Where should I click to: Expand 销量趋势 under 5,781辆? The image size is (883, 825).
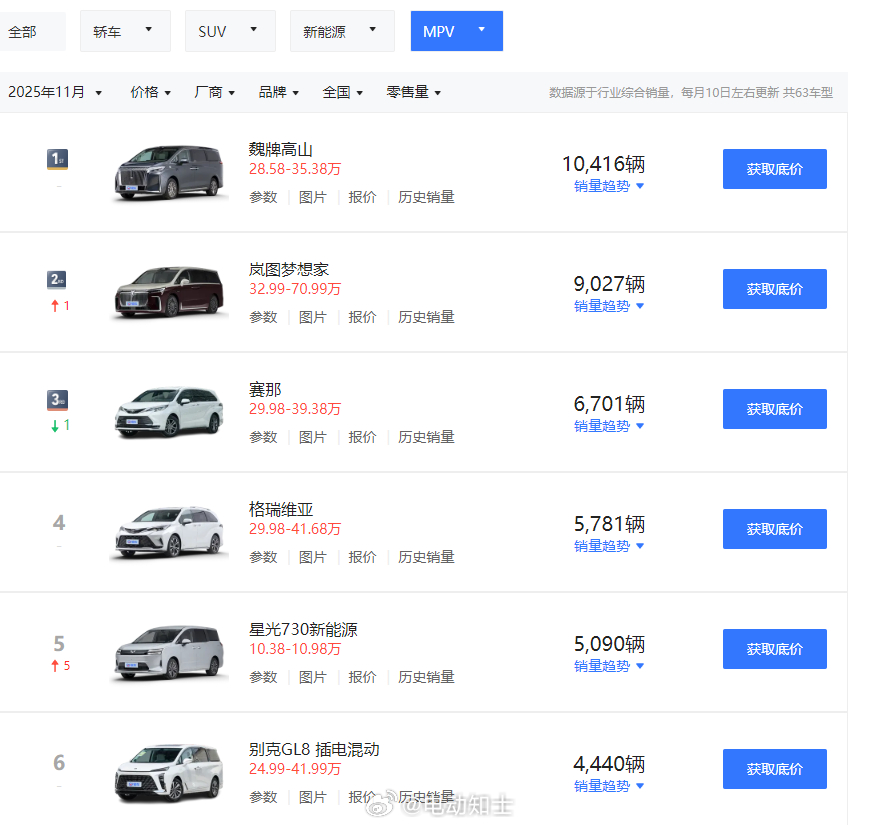(609, 546)
